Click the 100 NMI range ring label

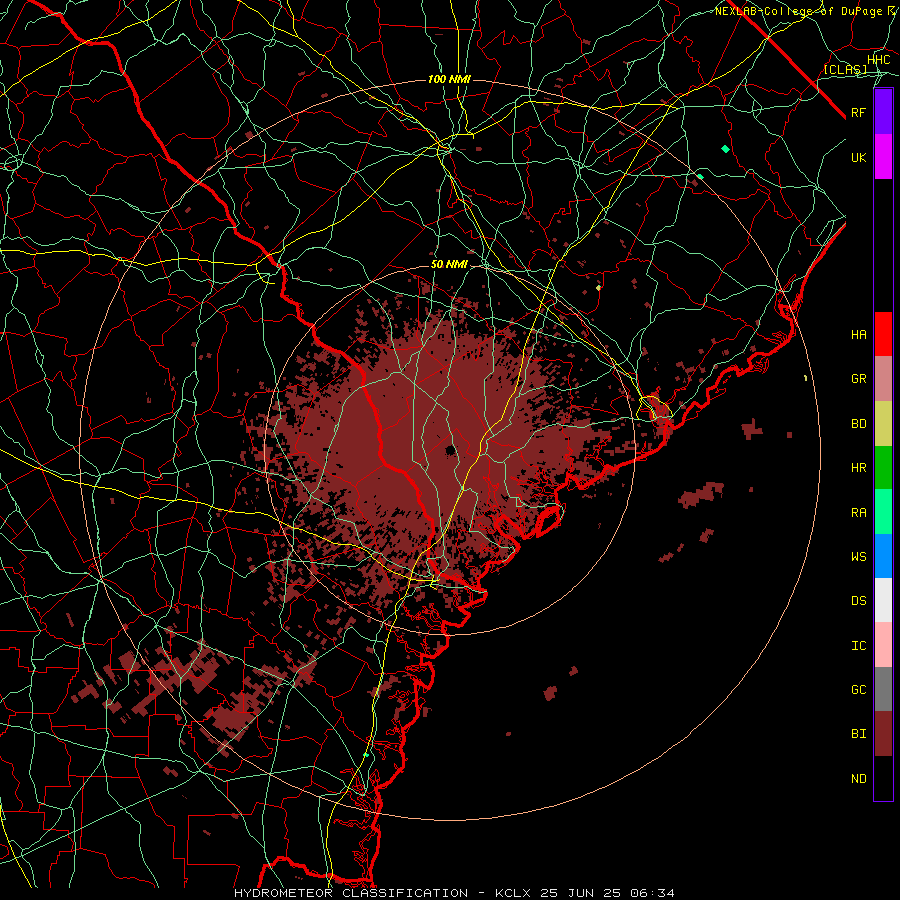click(449, 79)
